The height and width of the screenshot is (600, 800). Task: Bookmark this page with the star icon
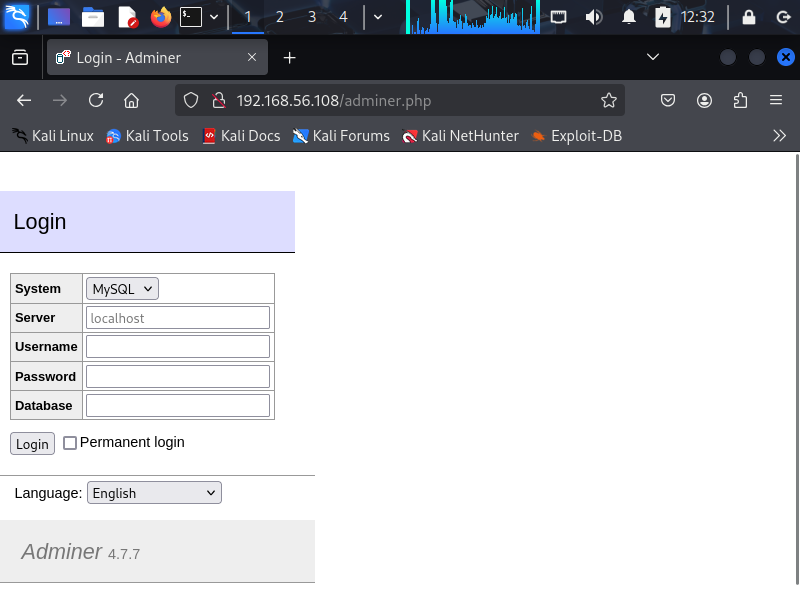click(x=608, y=100)
